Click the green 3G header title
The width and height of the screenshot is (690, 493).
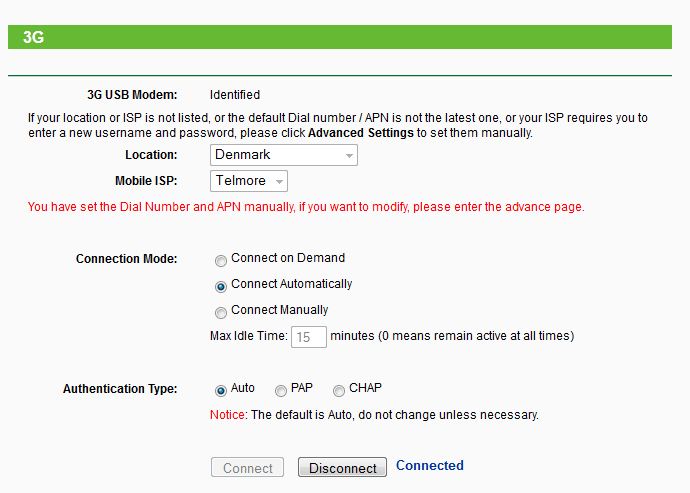33,37
